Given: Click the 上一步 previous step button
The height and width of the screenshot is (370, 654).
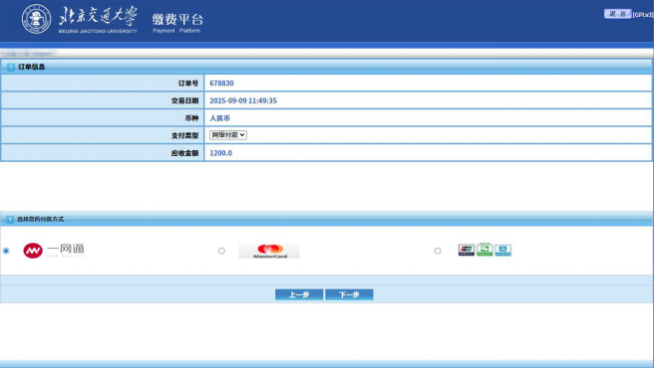Looking at the screenshot, I should coord(299,294).
